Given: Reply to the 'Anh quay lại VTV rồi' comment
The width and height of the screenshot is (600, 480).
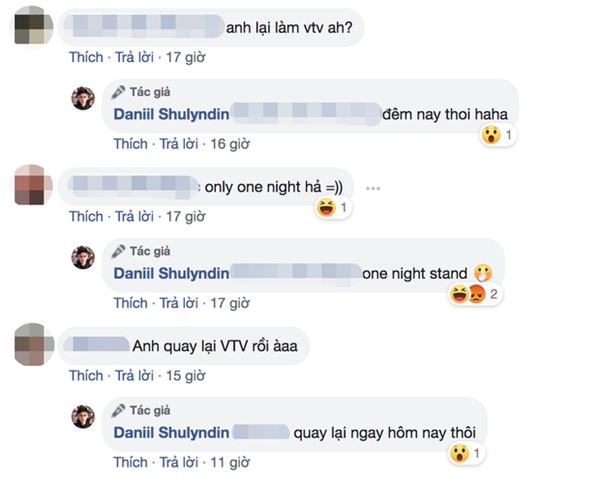Looking at the screenshot, I should click(x=134, y=376).
